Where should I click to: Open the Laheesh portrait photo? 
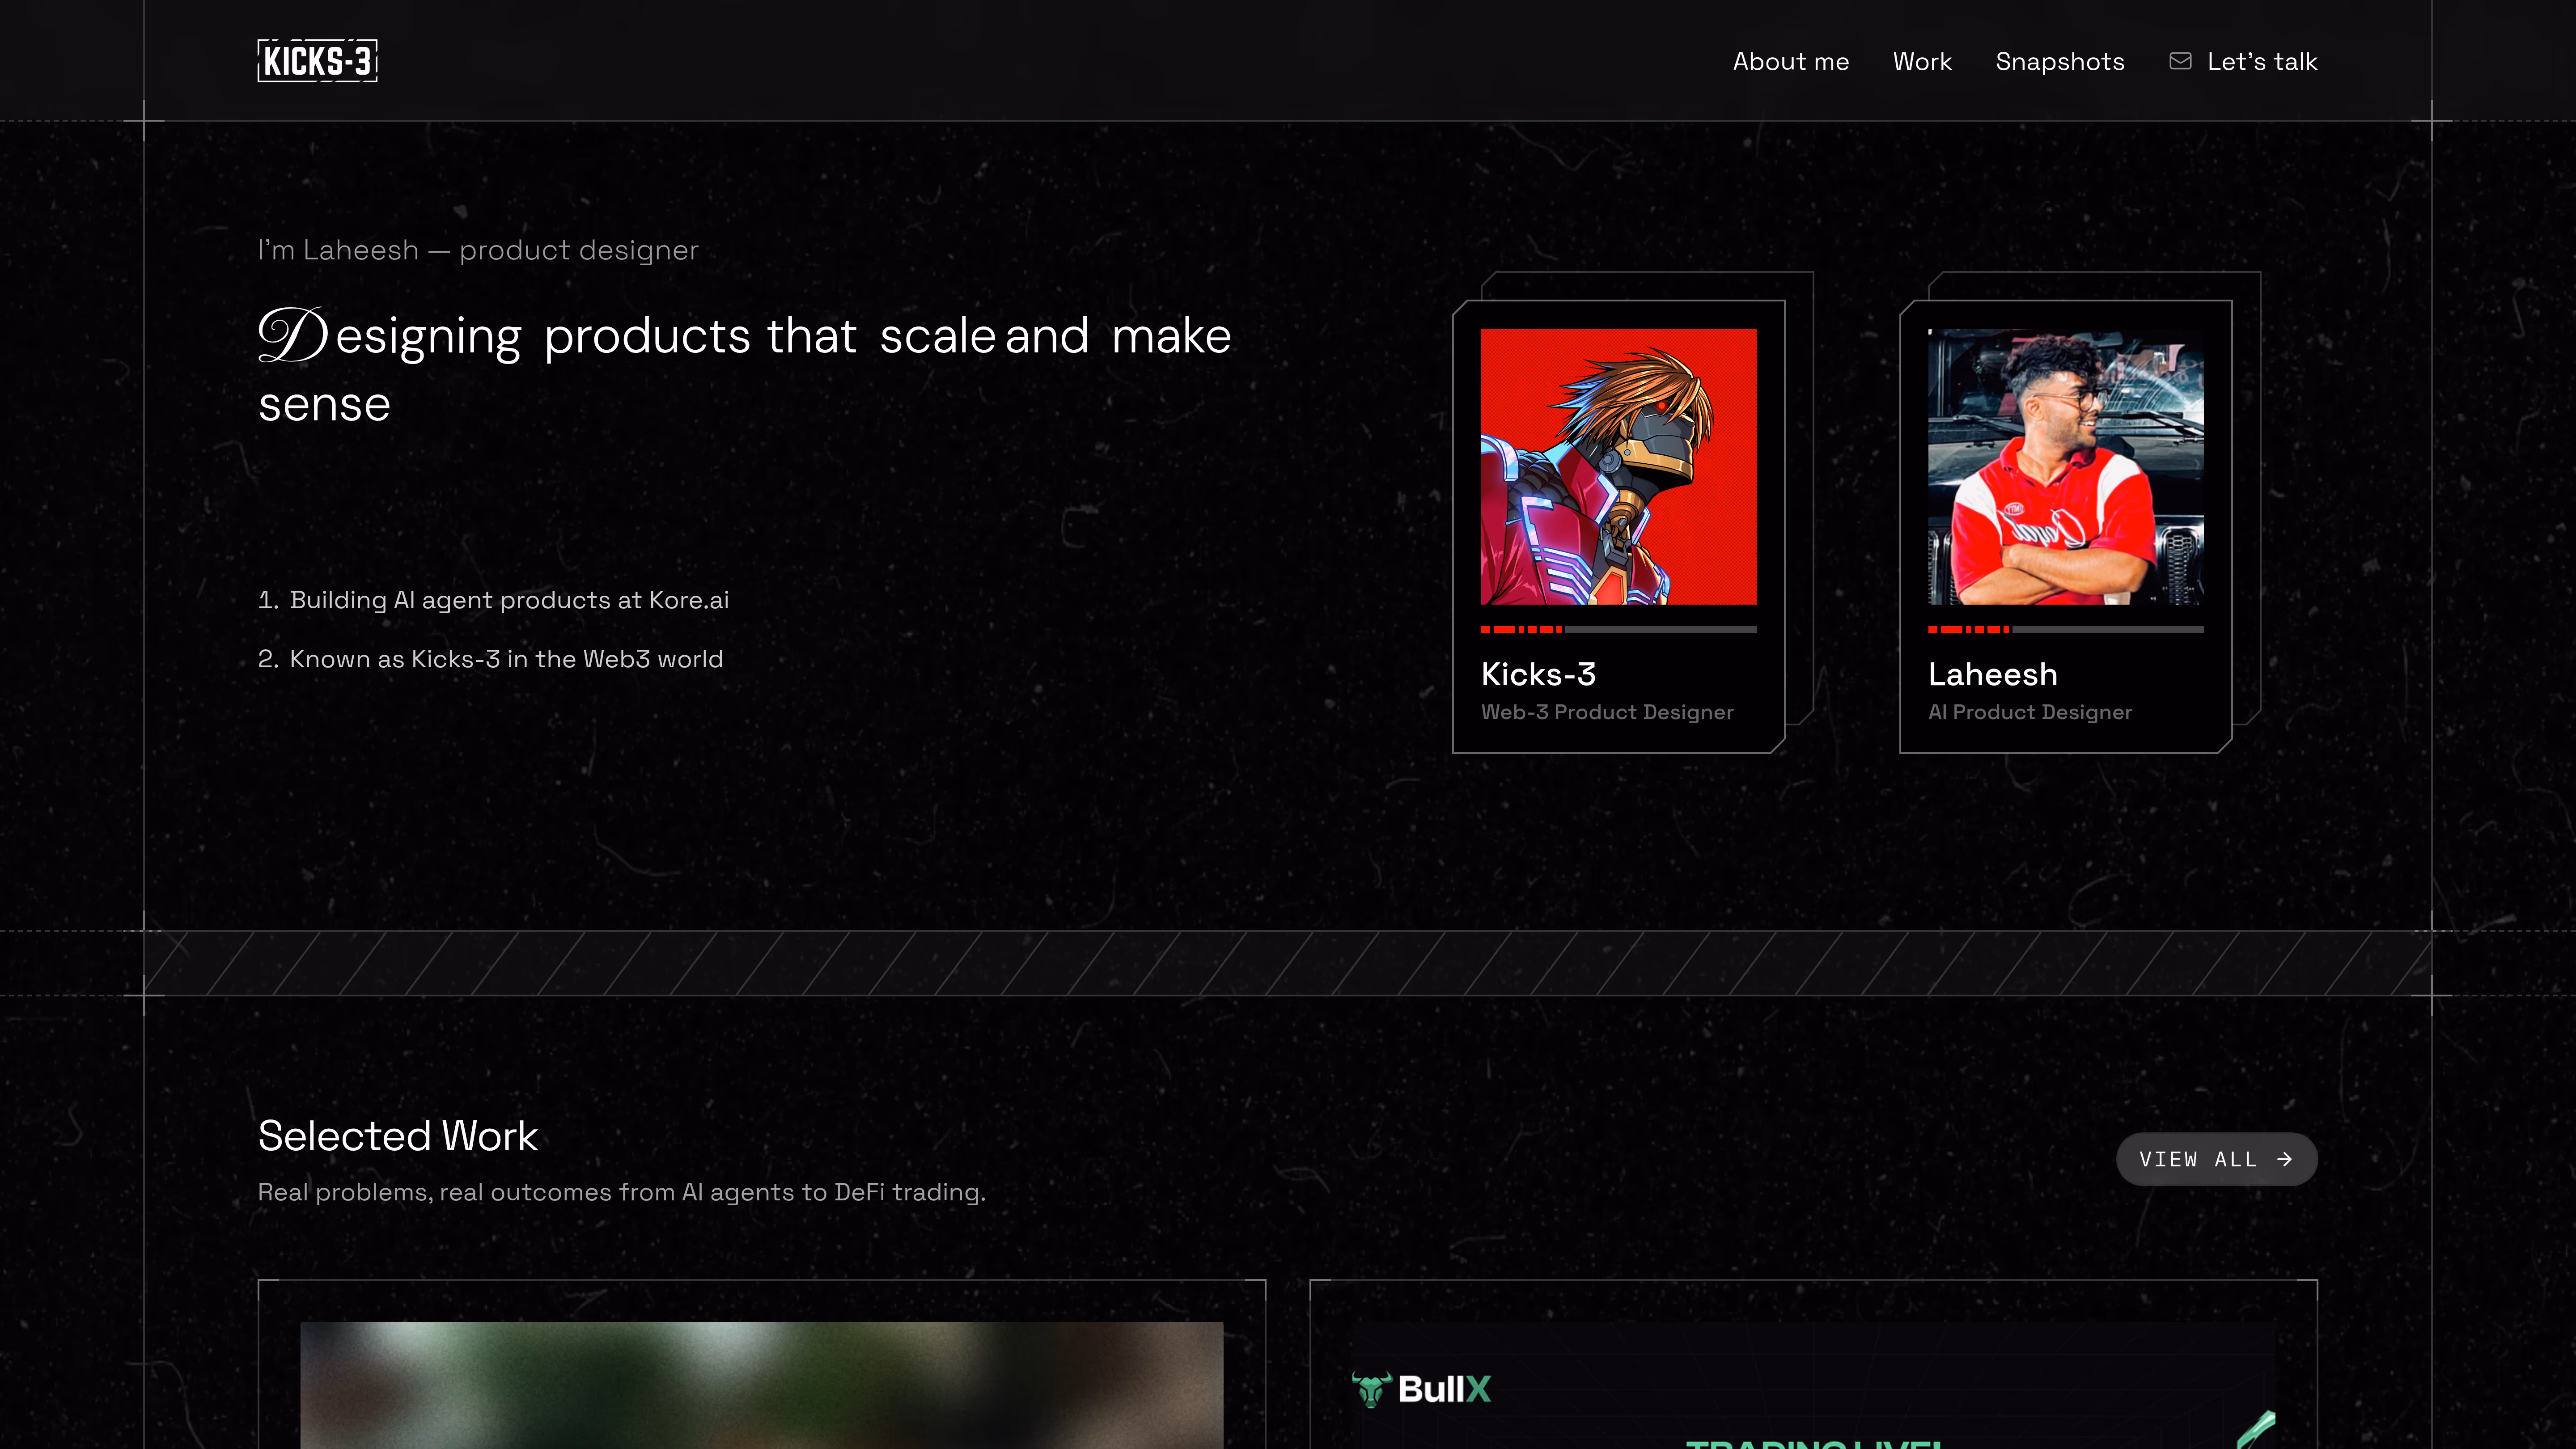click(x=2066, y=467)
